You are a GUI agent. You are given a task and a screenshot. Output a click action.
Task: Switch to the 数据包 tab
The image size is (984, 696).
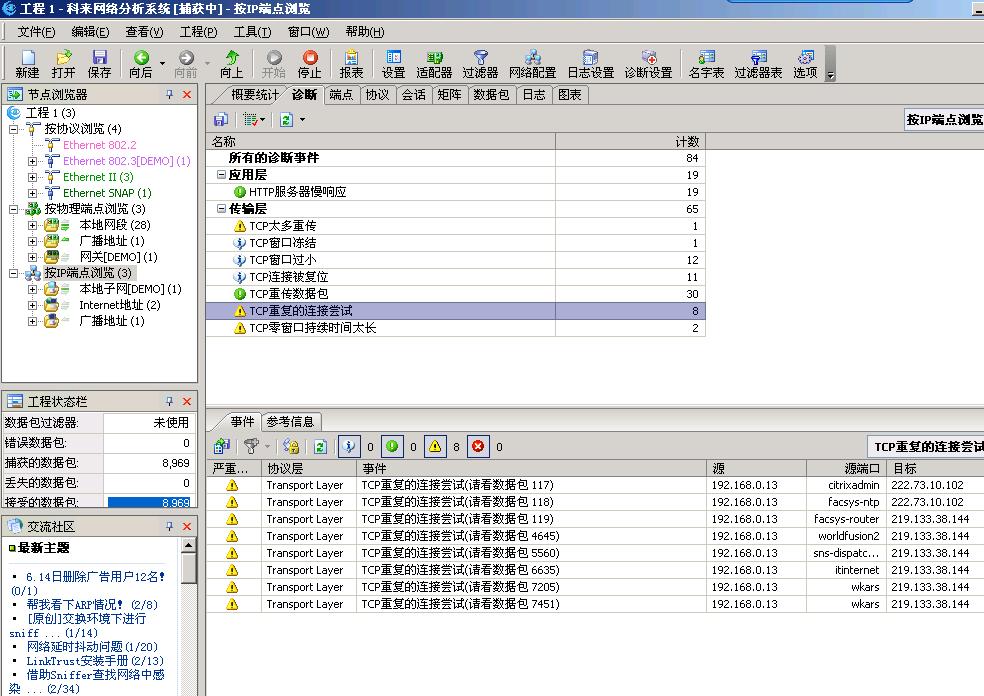click(491, 95)
